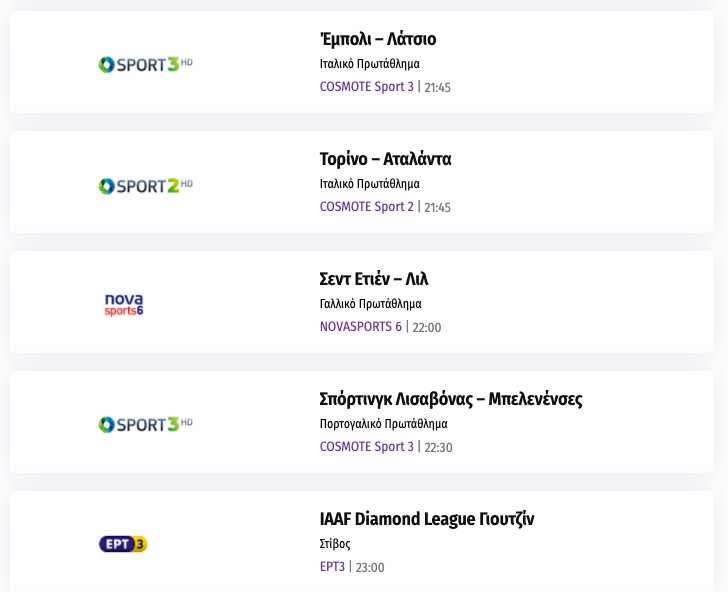The image size is (728, 592).
Task: Open the Έμπολι – Λάτσιο match title
Action: click(x=378, y=39)
